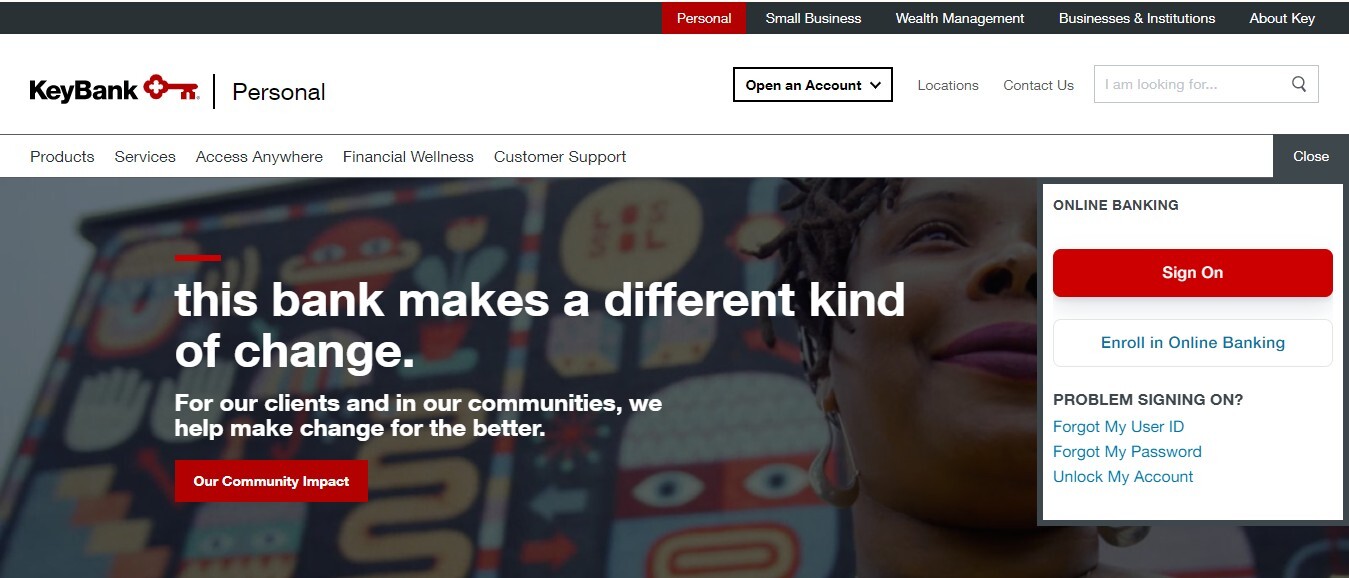This screenshot has height=578, width=1349.
Task: Click the Unlock My Account link
Action: (1123, 476)
